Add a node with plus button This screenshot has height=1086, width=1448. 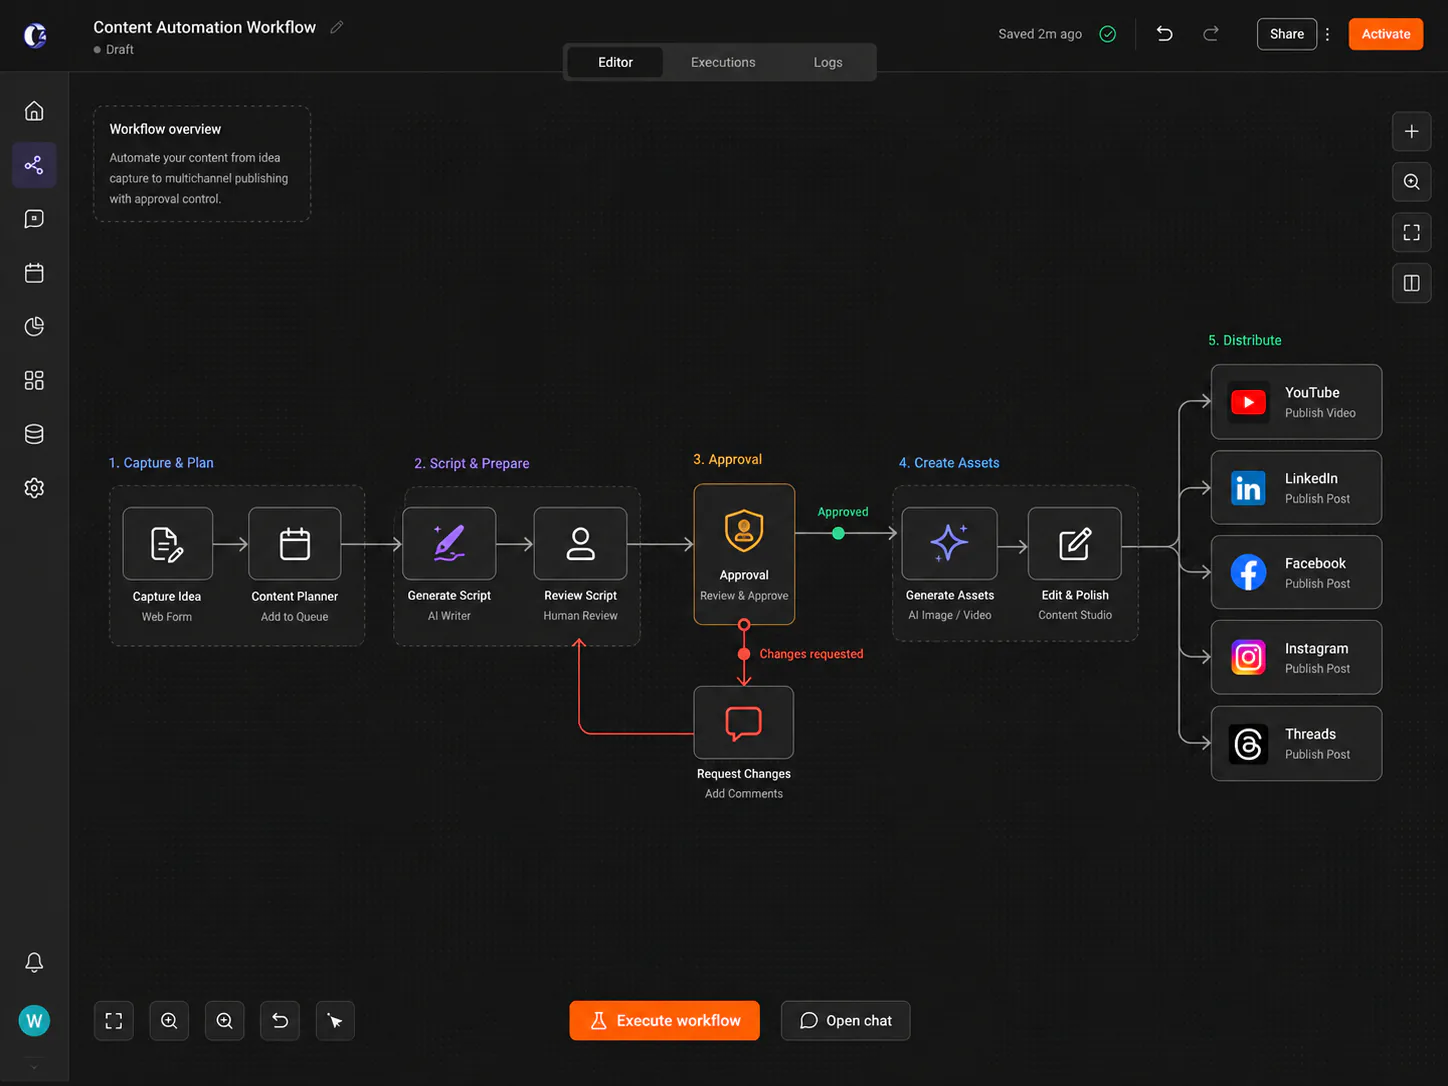click(x=1411, y=131)
